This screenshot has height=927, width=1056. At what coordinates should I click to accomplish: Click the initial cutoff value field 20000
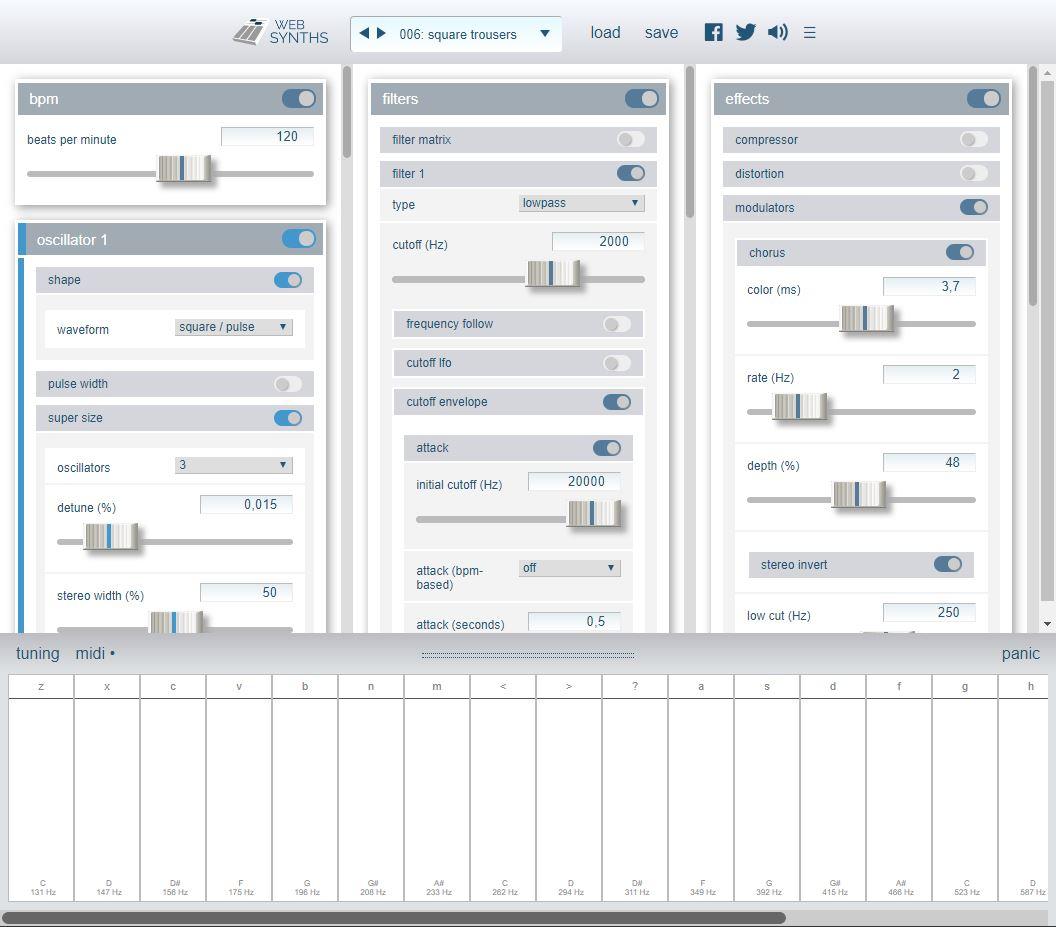574,482
